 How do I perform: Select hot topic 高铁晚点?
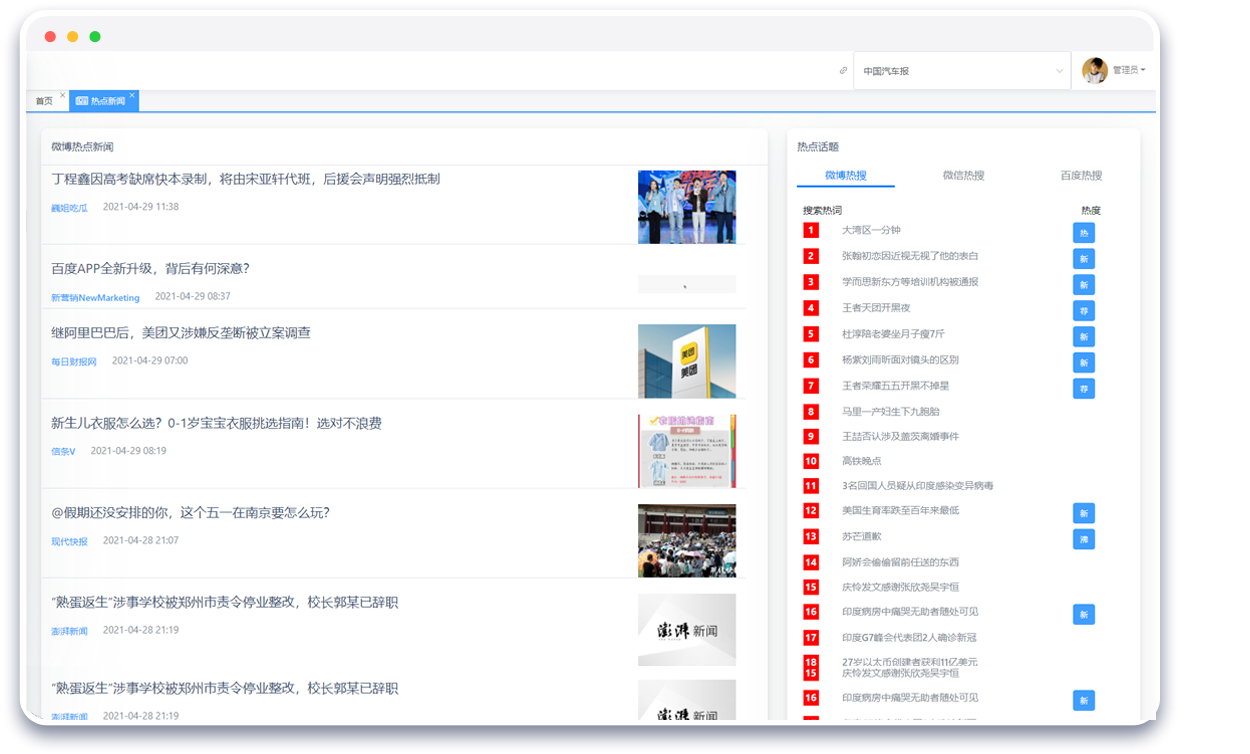tap(862, 461)
